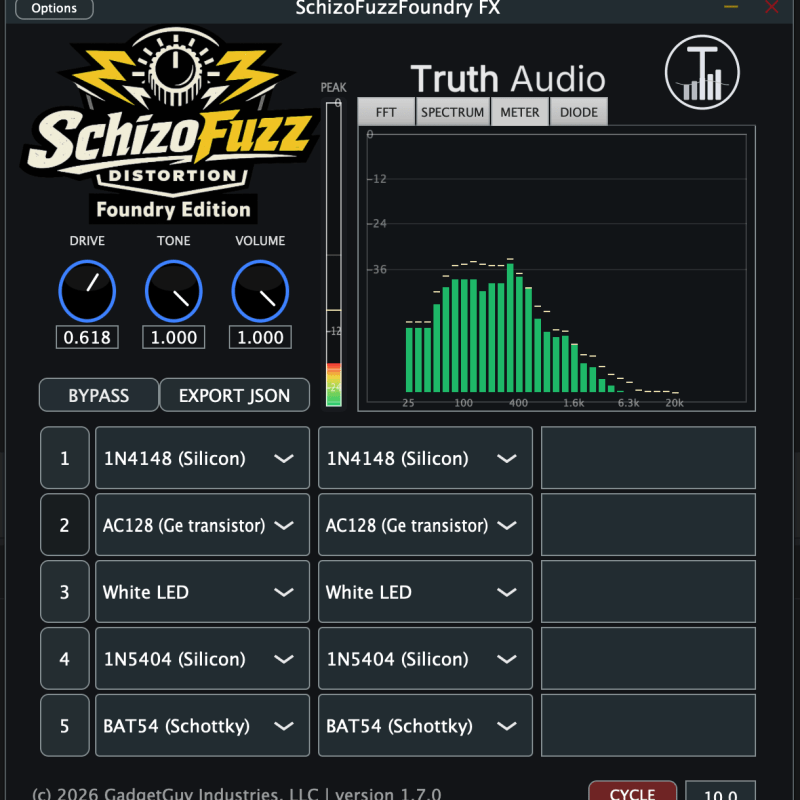
Task: Select diode slot 1 button
Action: (65, 458)
